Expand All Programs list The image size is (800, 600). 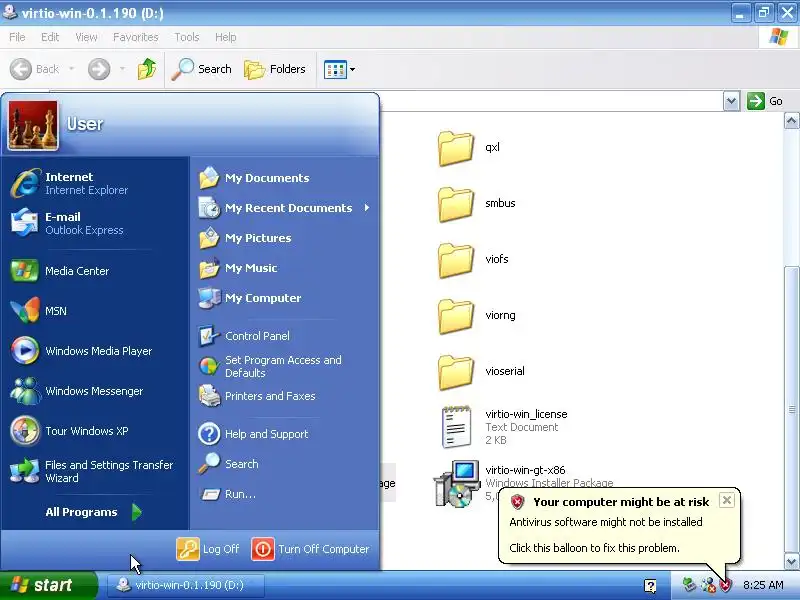click(93, 512)
